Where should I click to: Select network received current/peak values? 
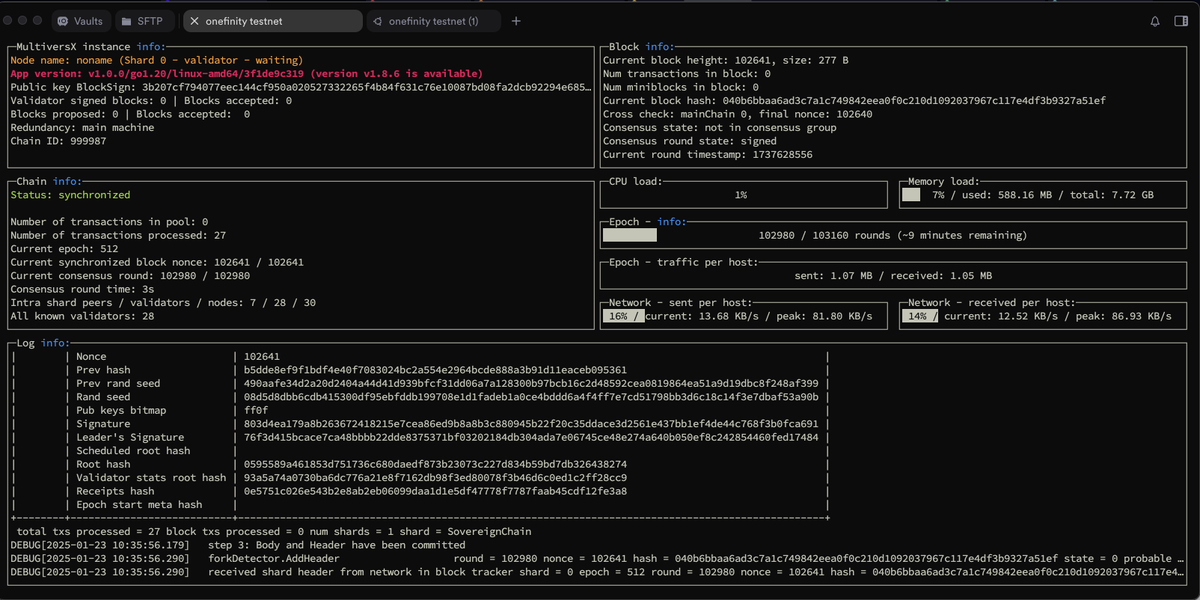1058,316
